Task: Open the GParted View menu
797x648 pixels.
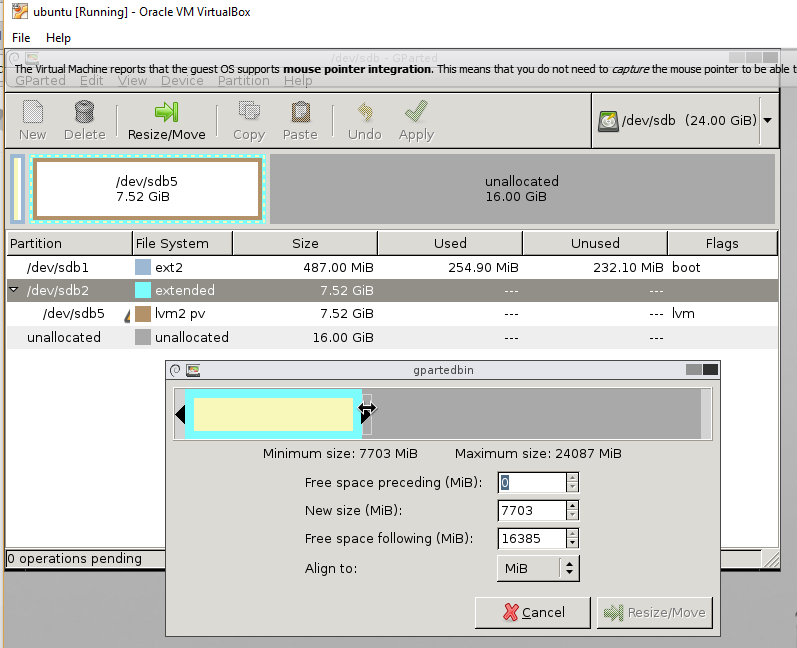Action: (132, 81)
